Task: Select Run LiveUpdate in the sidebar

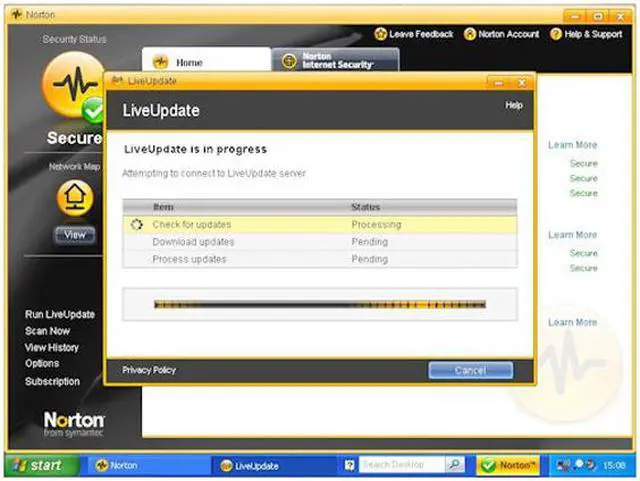Action: click(60, 314)
